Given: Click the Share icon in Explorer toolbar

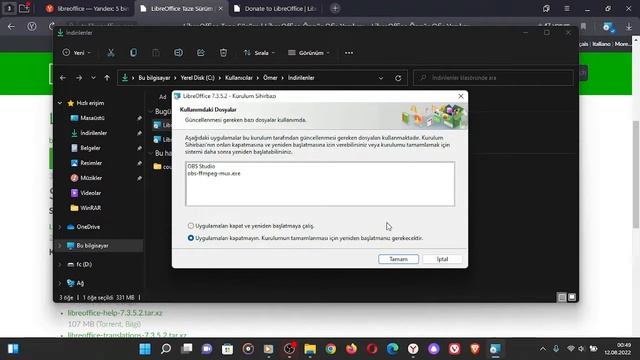Looking at the screenshot, I should (x=201, y=53).
